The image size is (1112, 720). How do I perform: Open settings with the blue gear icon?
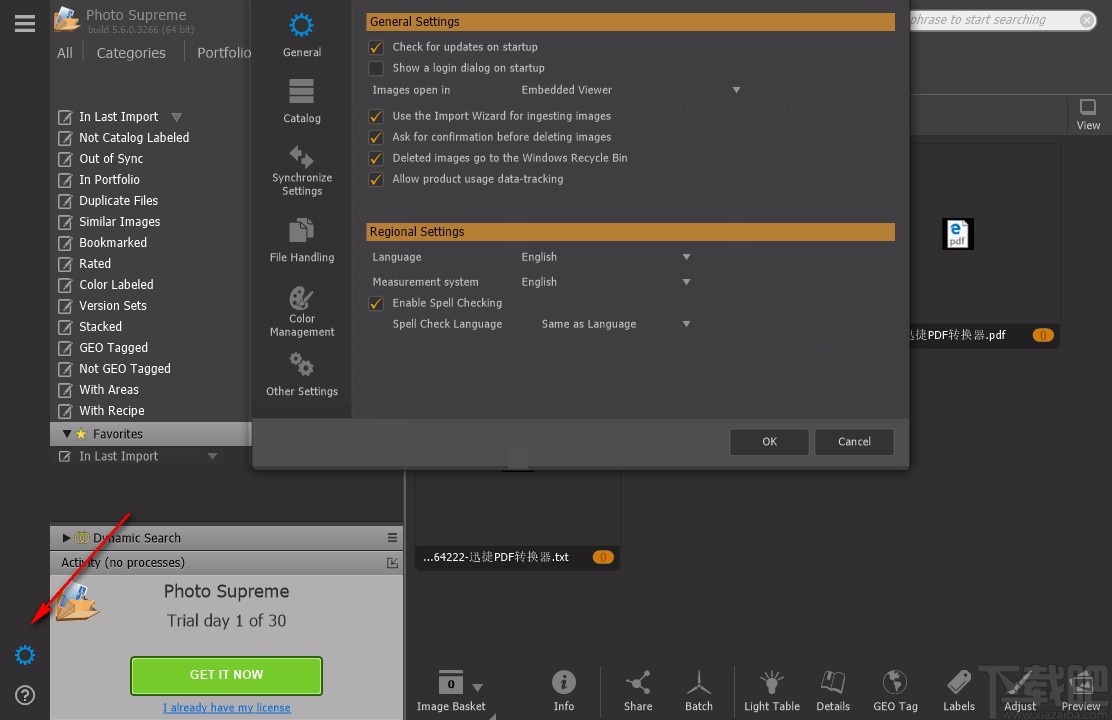click(x=25, y=655)
